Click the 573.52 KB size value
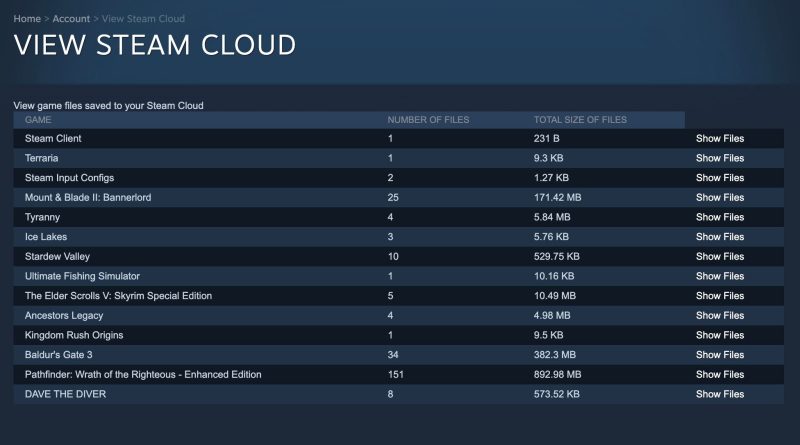The width and height of the screenshot is (800, 445). tap(557, 394)
